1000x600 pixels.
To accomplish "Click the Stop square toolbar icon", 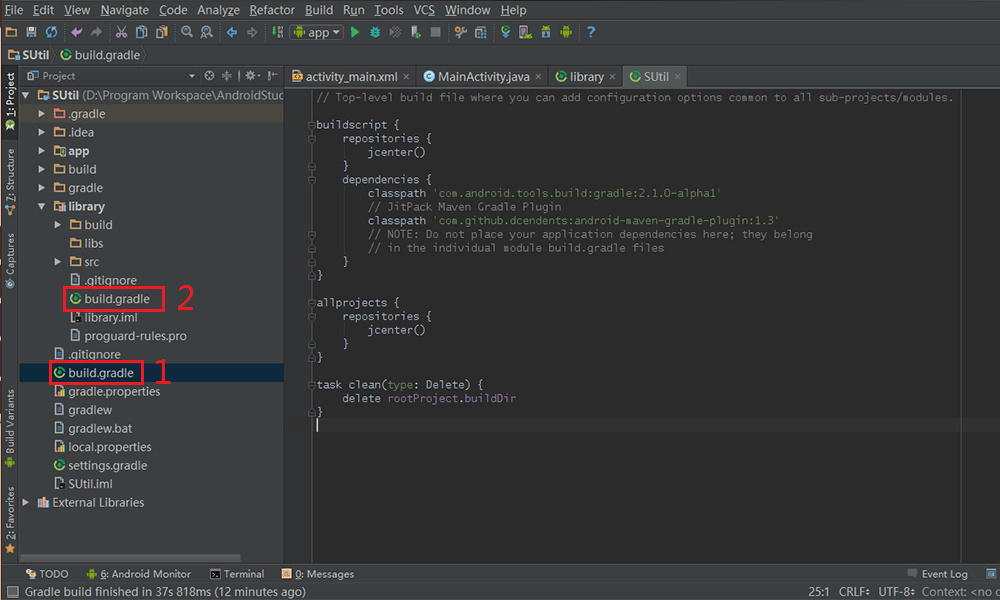I will point(436,32).
